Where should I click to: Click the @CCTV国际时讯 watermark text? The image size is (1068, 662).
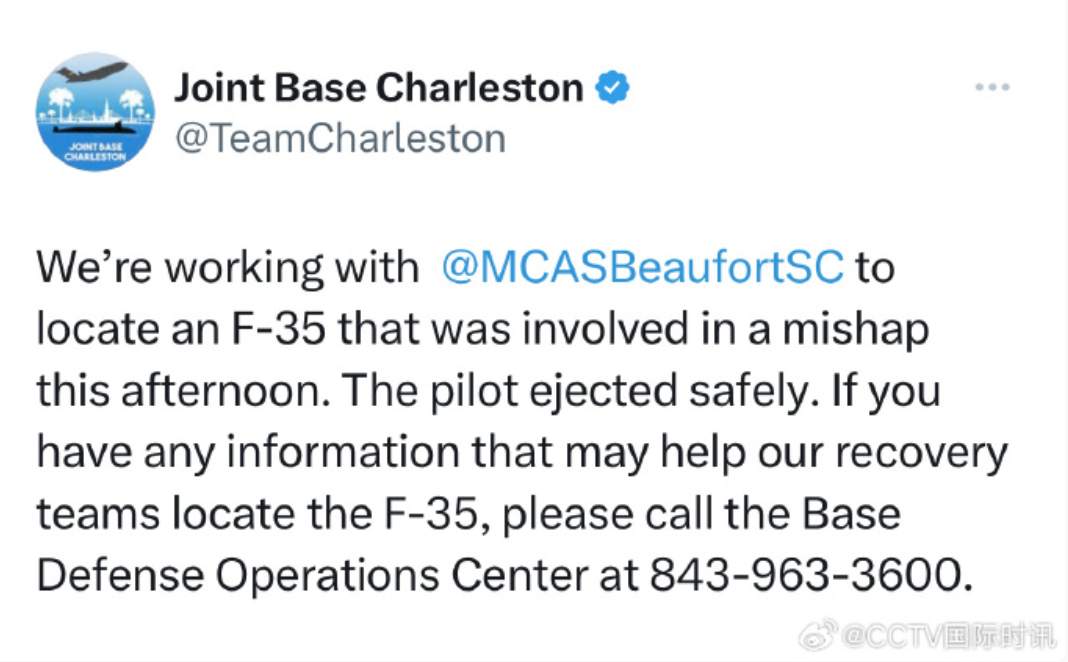pyautogui.click(x=949, y=636)
